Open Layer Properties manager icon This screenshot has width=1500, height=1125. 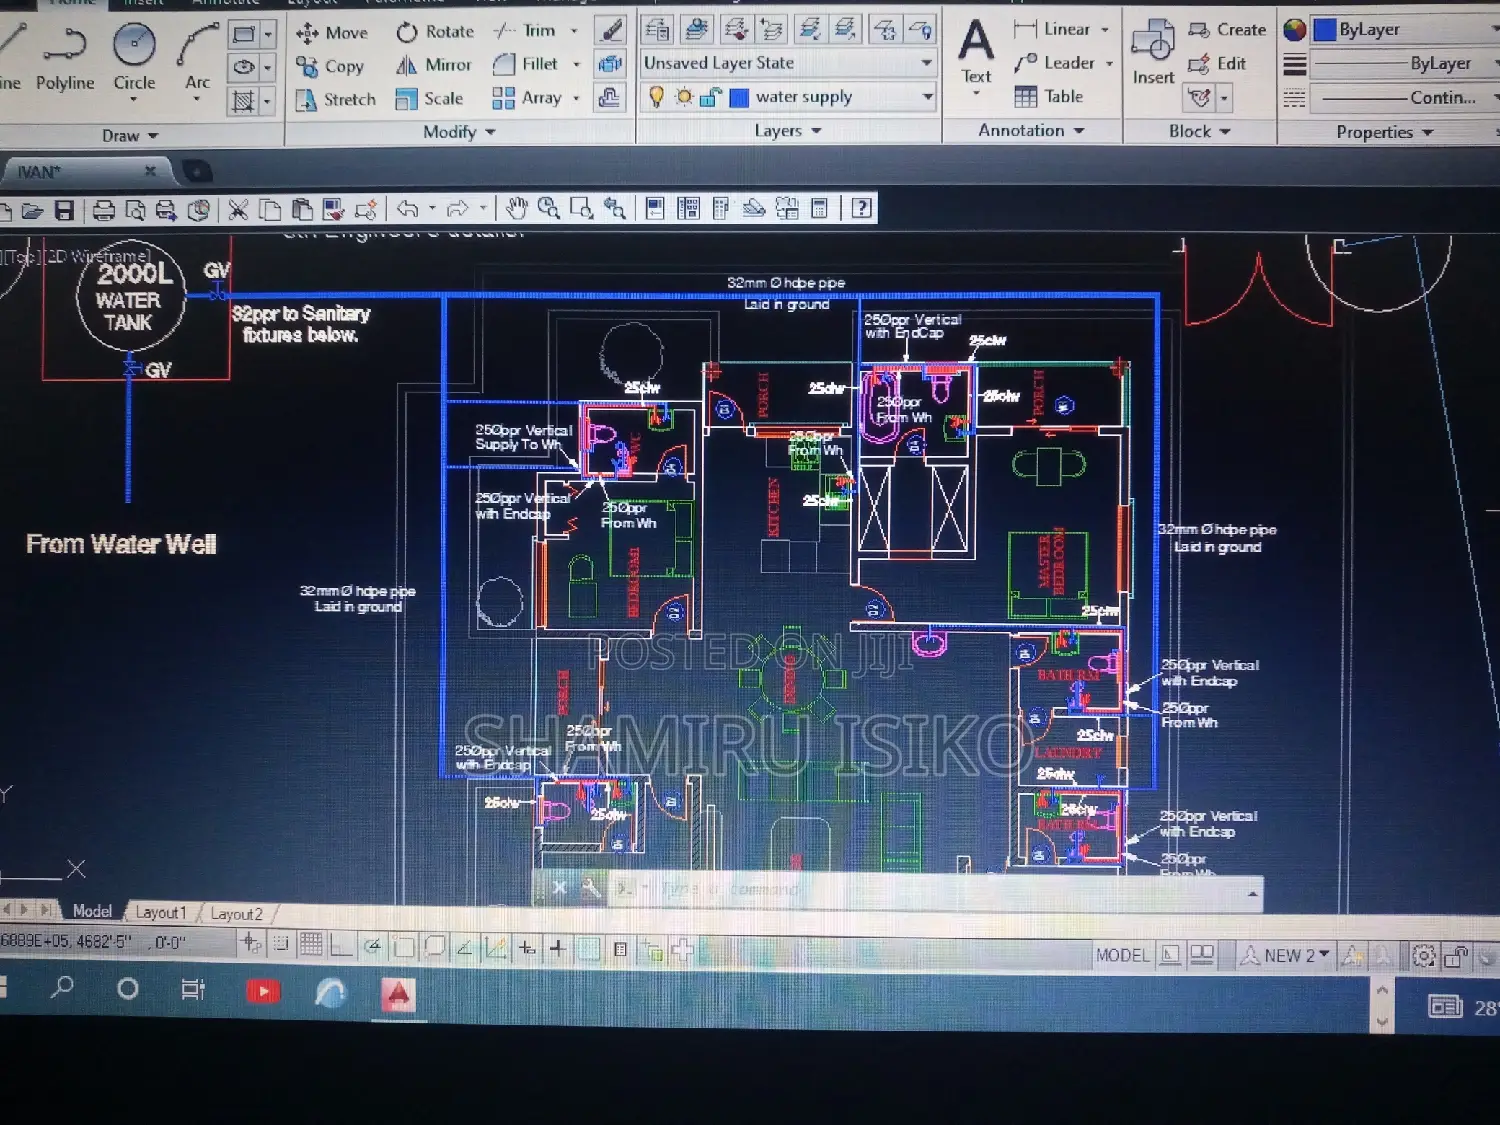pos(657,30)
